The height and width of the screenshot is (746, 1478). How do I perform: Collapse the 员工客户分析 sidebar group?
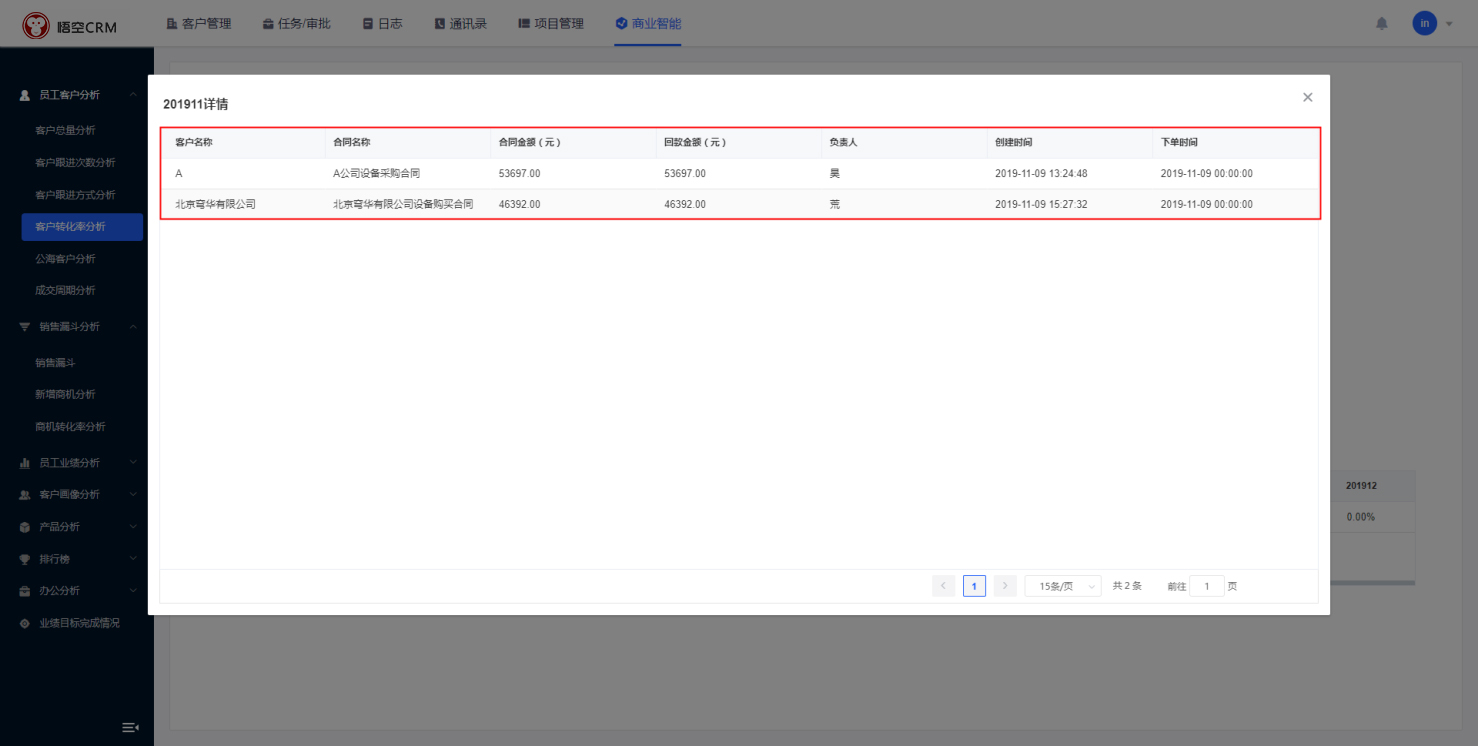77,95
